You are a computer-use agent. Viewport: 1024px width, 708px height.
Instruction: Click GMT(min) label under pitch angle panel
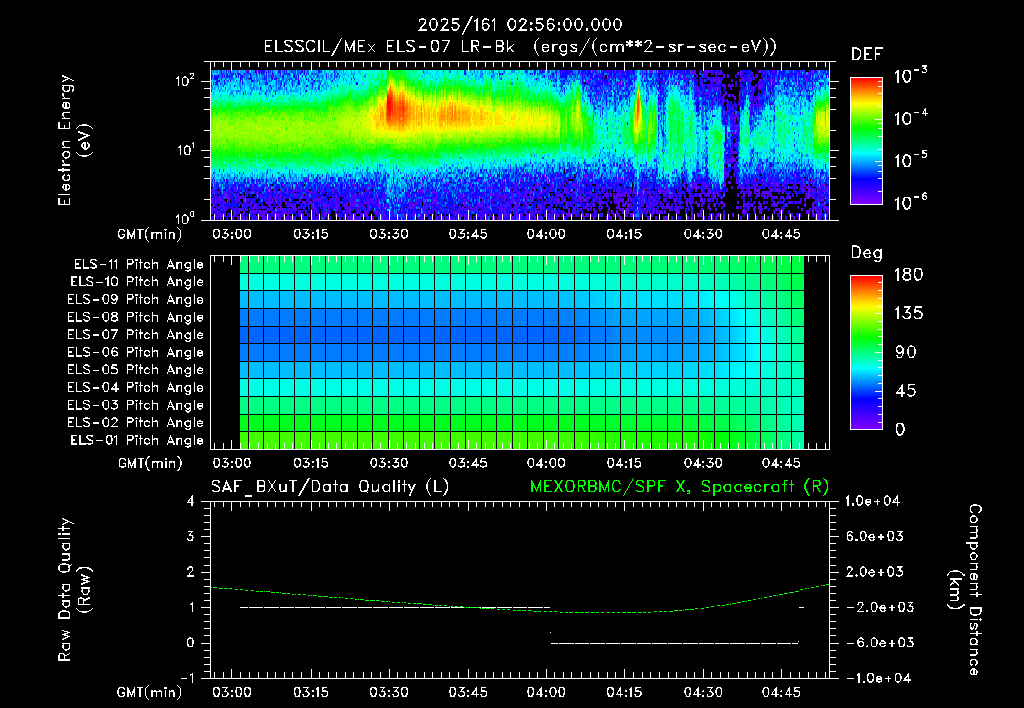point(150,463)
